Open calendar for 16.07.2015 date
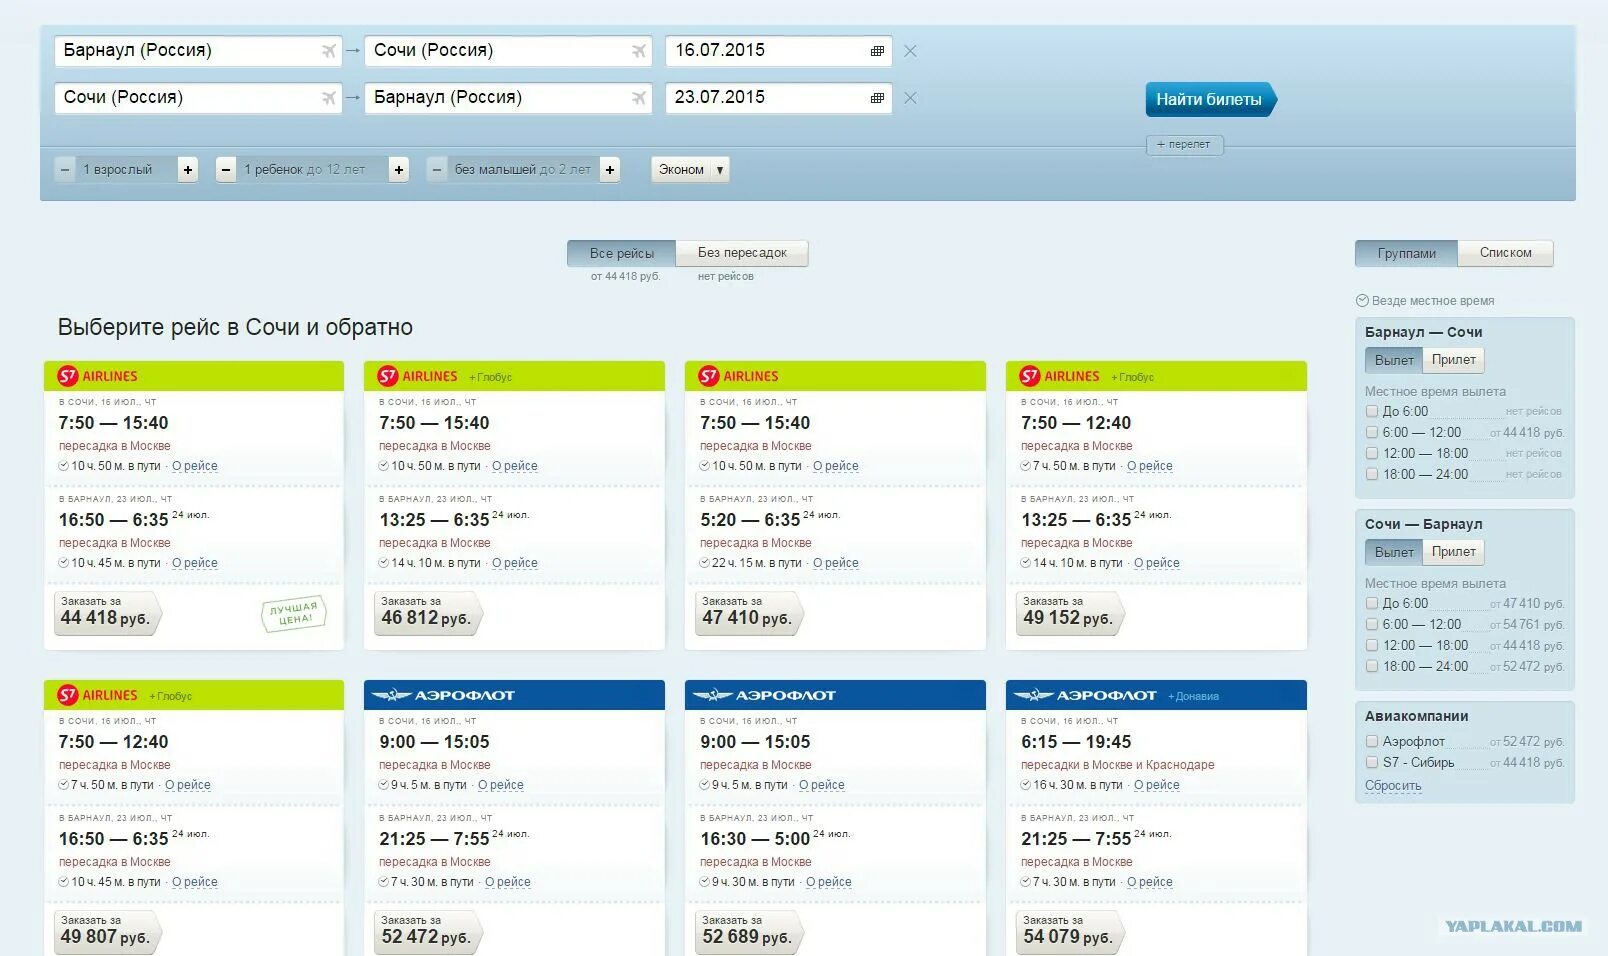This screenshot has height=956, width=1608. coord(877,51)
